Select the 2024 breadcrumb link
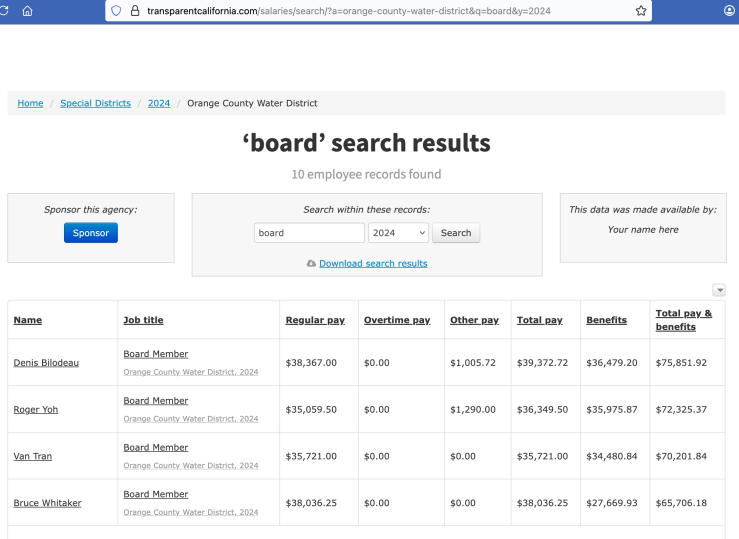 tap(159, 103)
